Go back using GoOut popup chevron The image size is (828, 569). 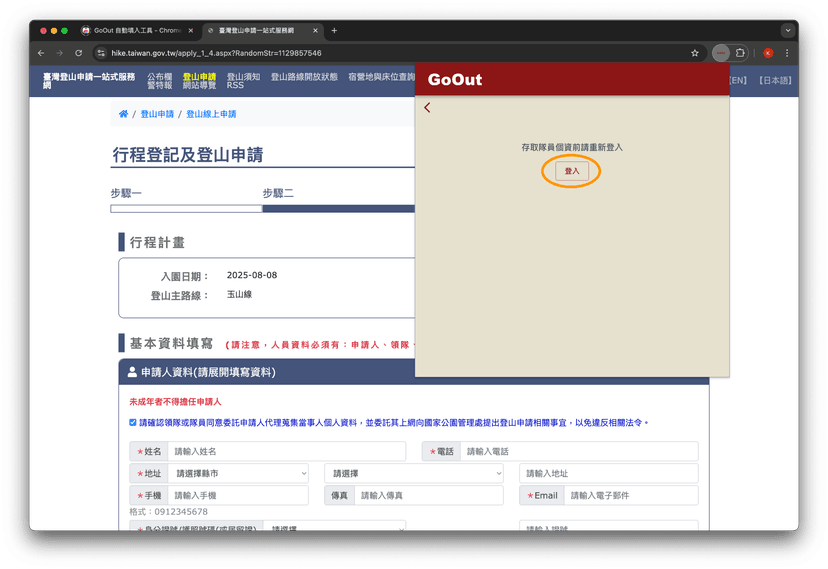[427, 108]
